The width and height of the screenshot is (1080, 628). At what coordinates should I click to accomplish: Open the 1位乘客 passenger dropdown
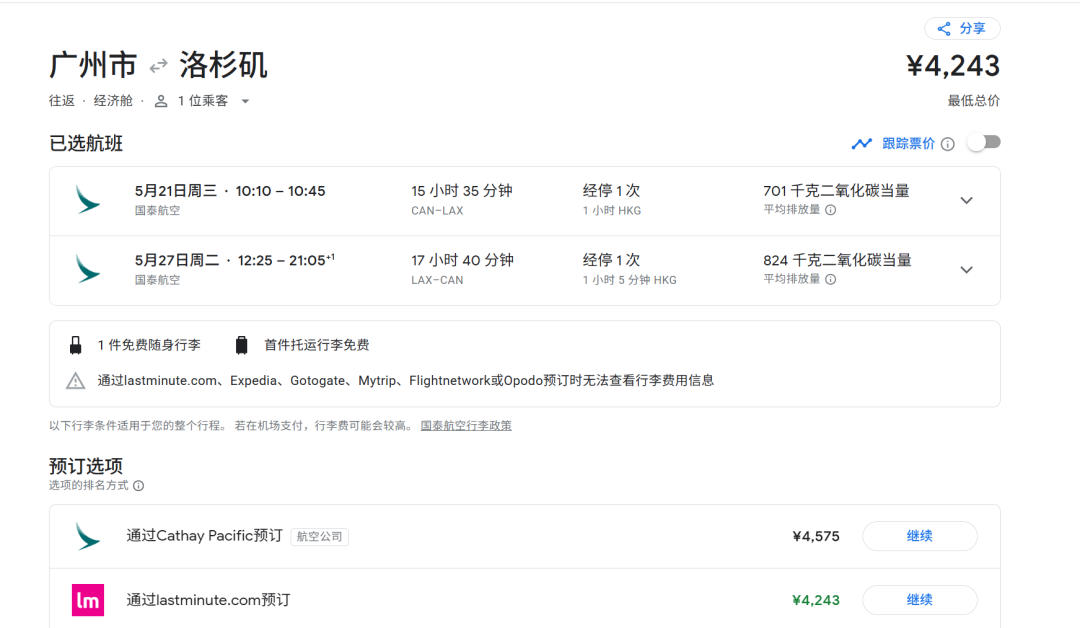click(245, 101)
